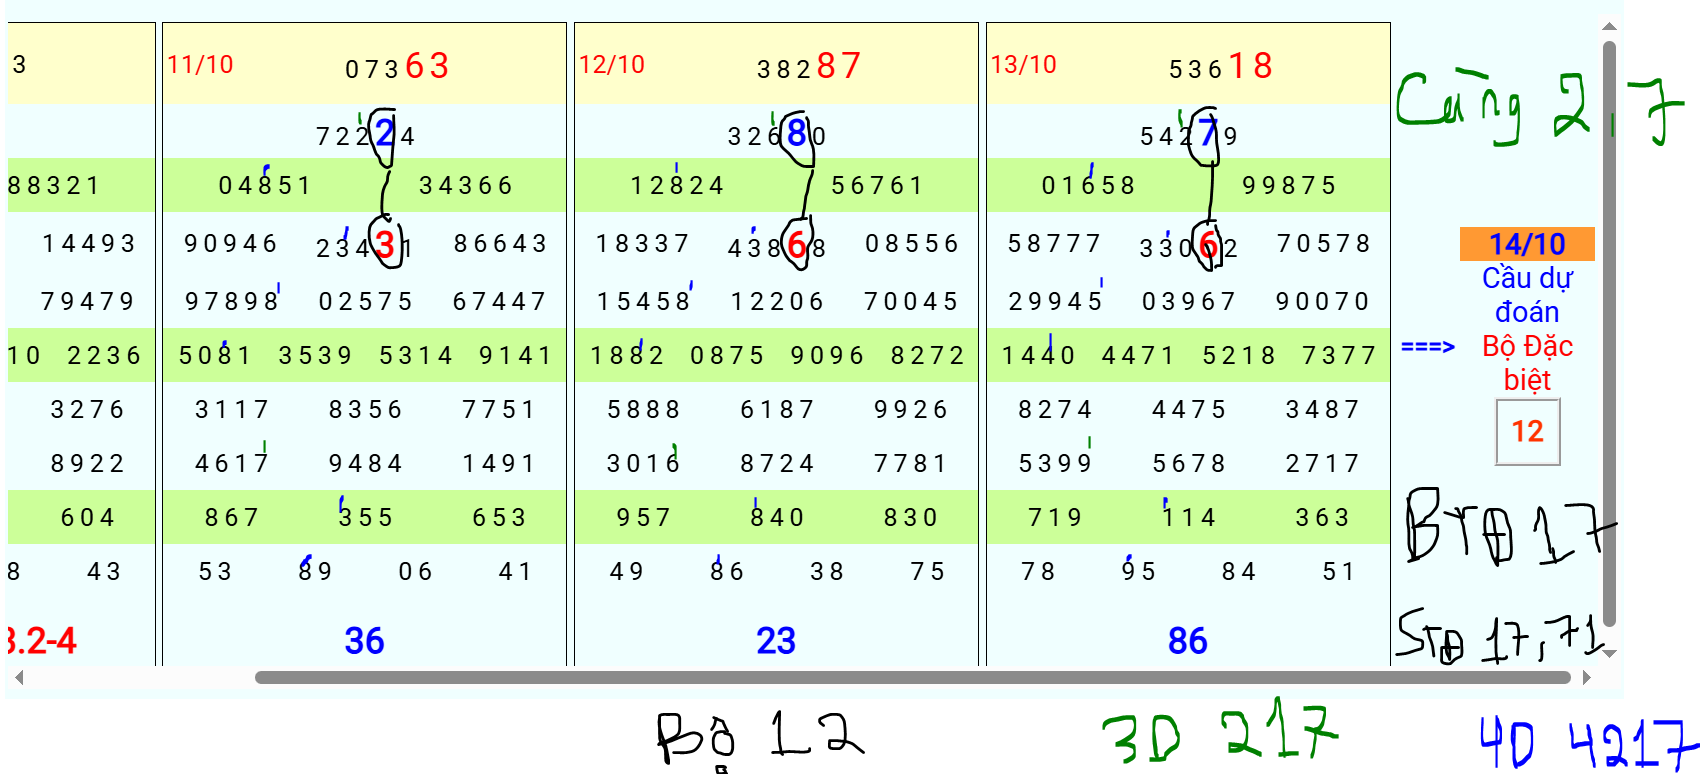
Task: Click the three-digit result 719
Action: 1056,518
